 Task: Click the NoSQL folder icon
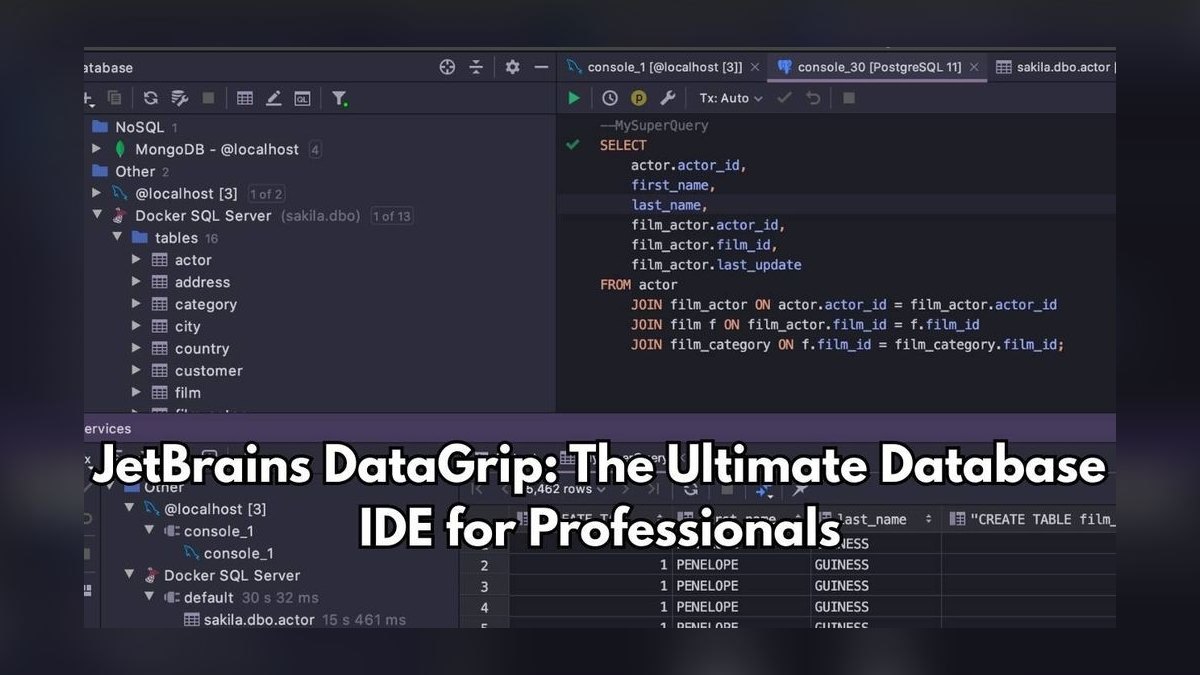point(99,127)
